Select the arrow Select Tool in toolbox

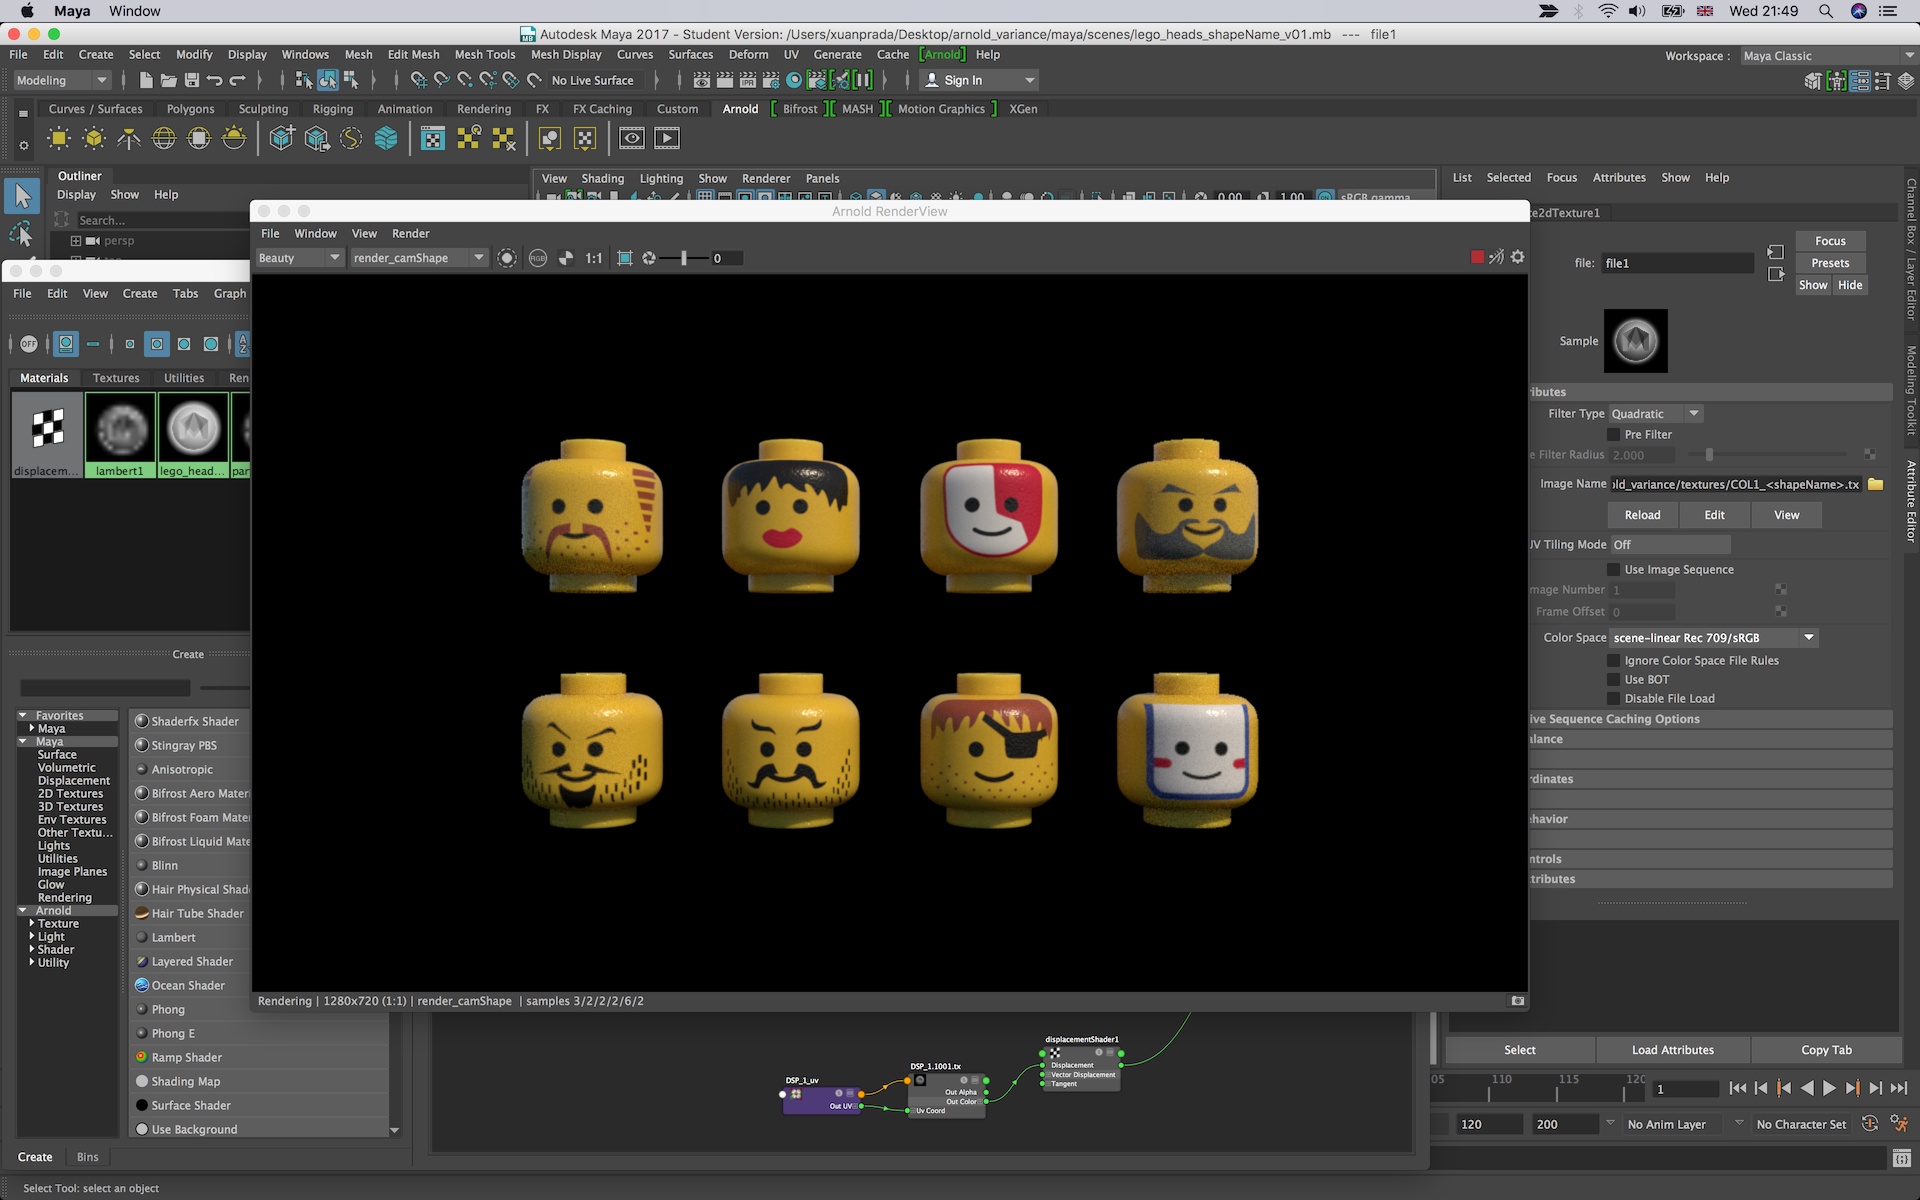pos(23,196)
